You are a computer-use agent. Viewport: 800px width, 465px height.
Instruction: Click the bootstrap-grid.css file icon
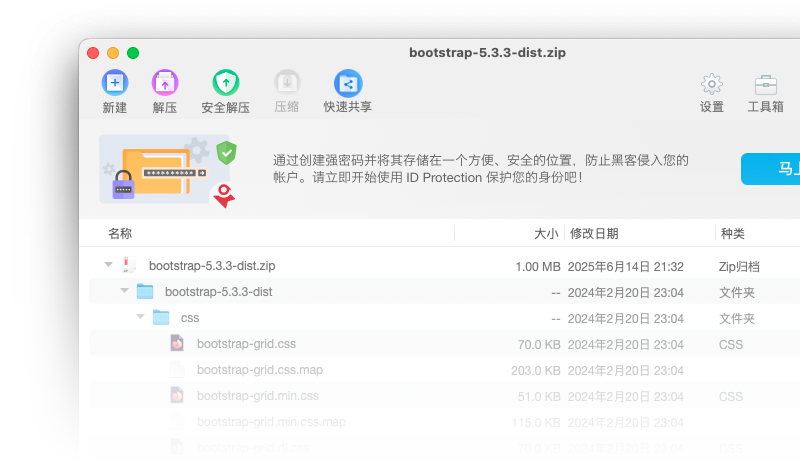(177, 343)
